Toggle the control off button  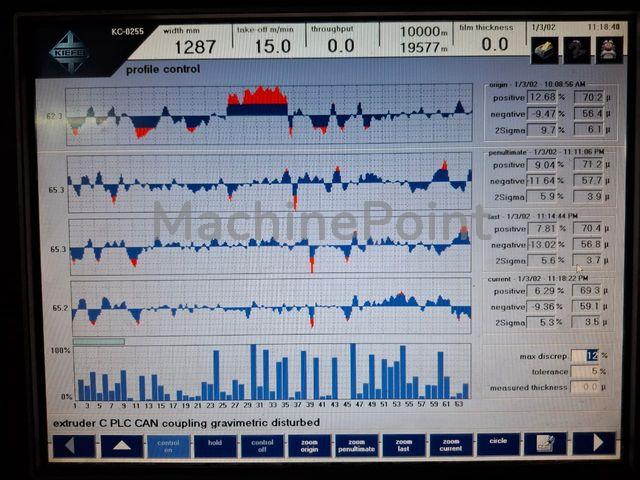tap(262, 446)
